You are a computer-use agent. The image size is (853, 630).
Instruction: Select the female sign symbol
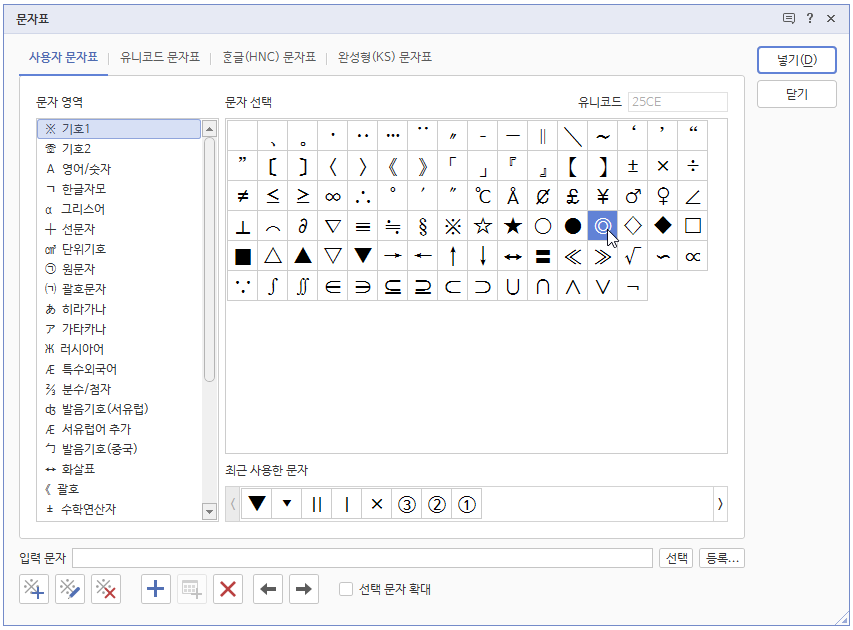(663, 196)
